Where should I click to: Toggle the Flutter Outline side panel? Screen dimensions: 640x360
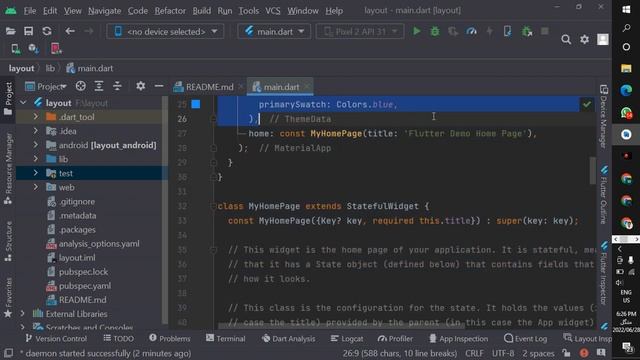pos(604,195)
